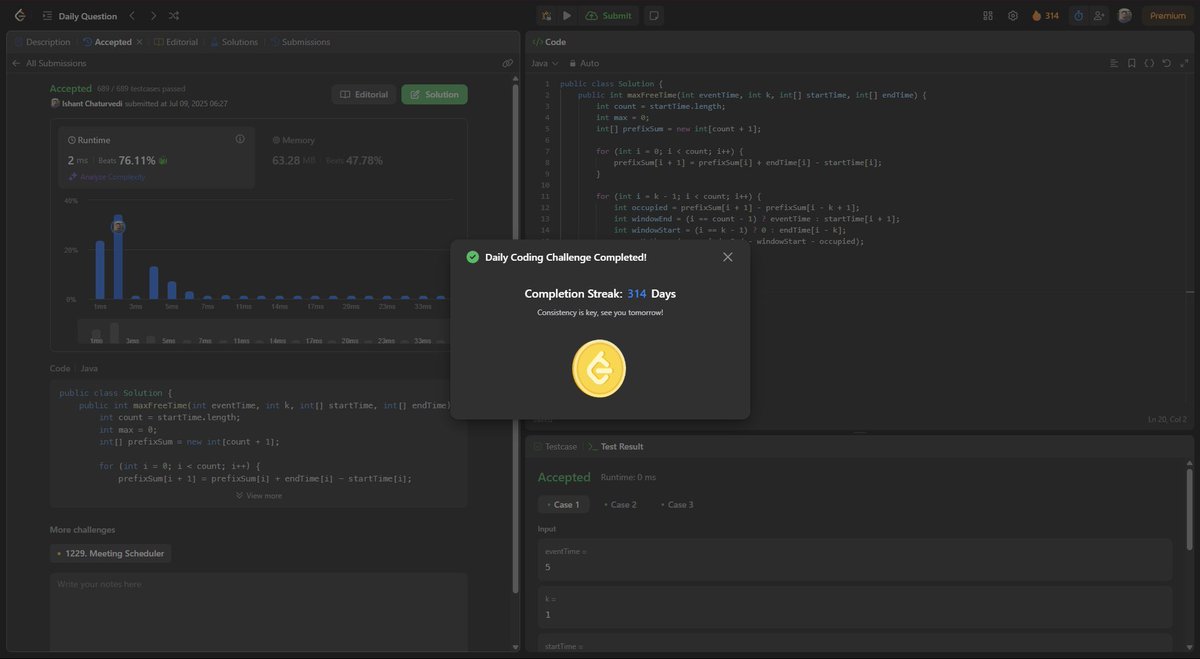This screenshot has height=659, width=1200.
Task: Reset code with the undo arrow icon
Action: (1167, 63)
